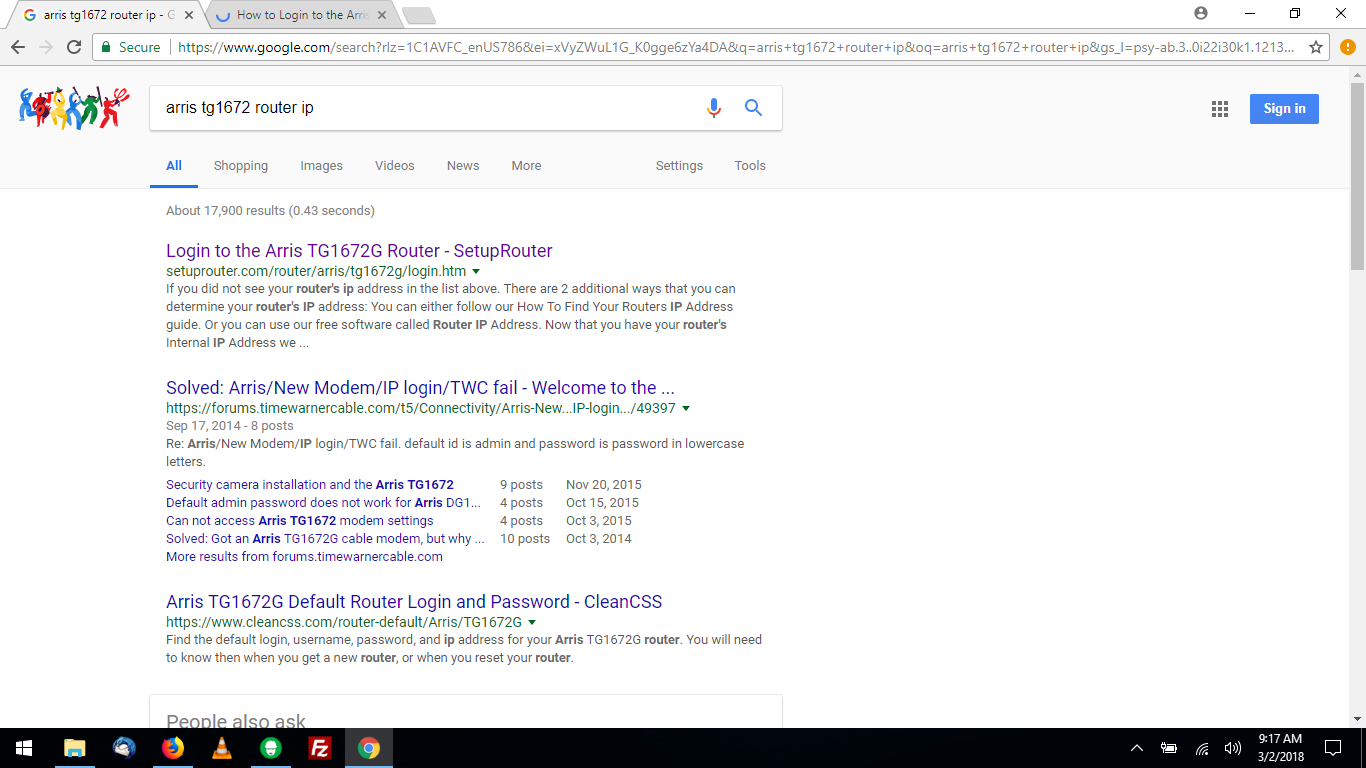Viewport: 1366px width, 768px height.
Task: Open a new tab with the new-tab button
Action: point(418,15)
